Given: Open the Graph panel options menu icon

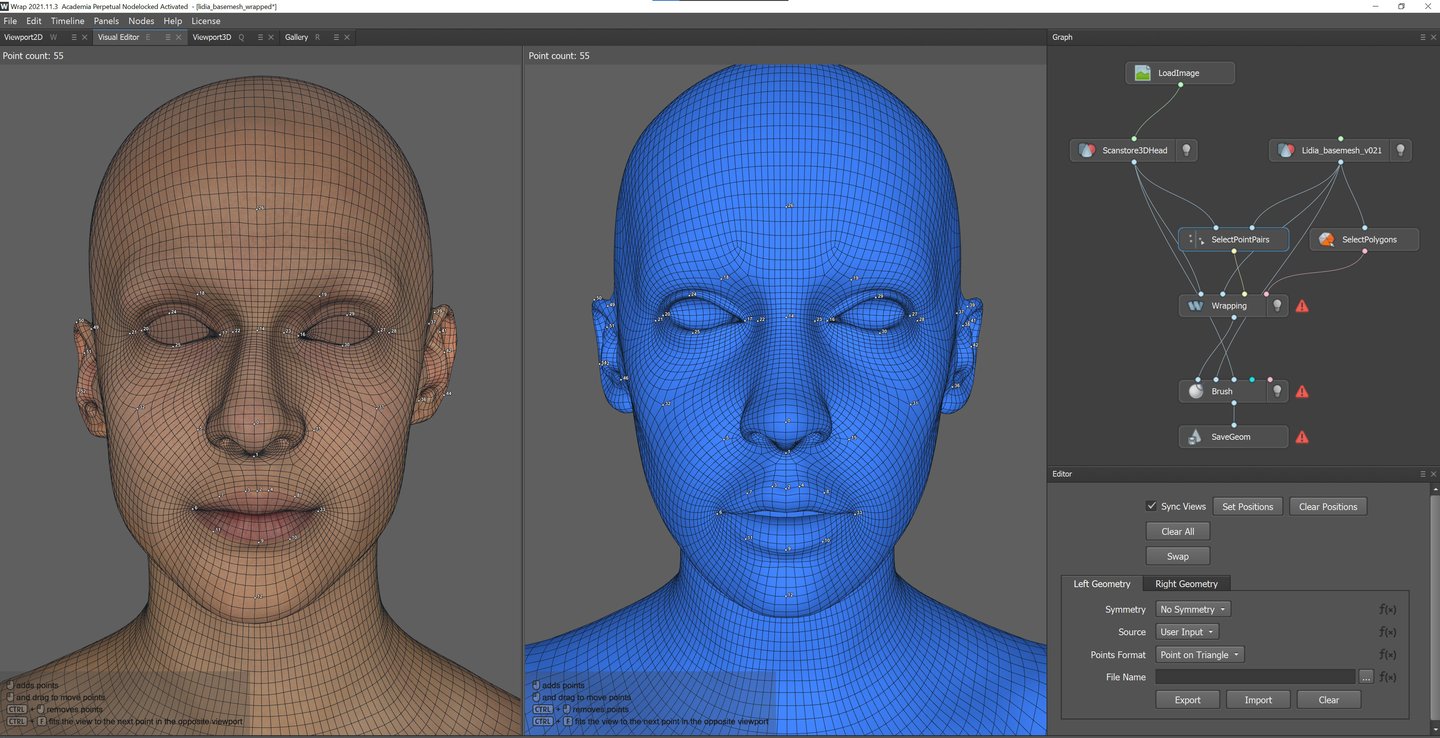Looking at the screenshot, I should tap(1422, 37).
